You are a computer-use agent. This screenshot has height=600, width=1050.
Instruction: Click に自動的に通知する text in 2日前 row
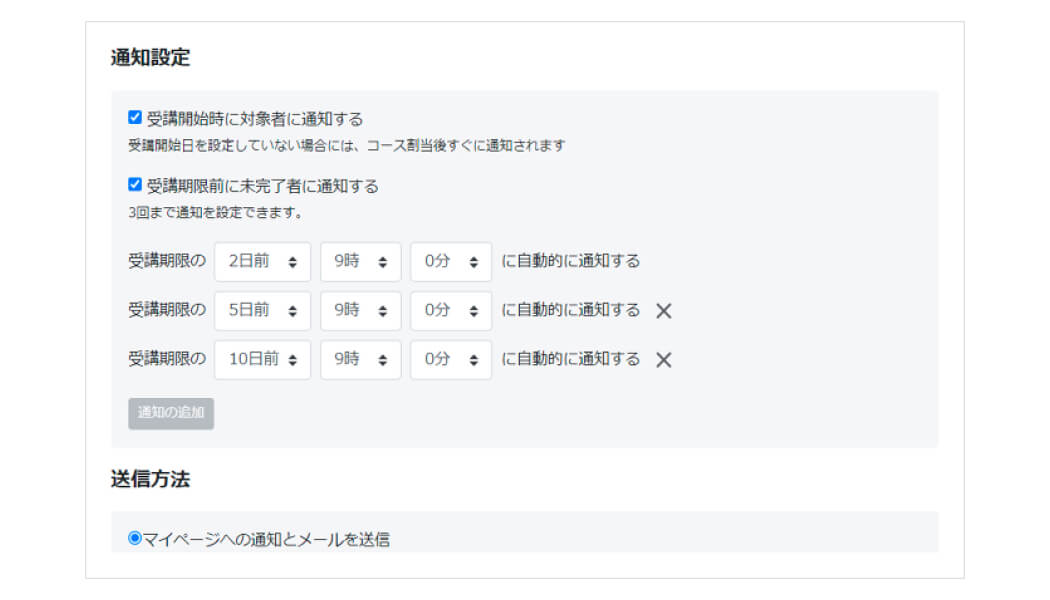[571, 260]
